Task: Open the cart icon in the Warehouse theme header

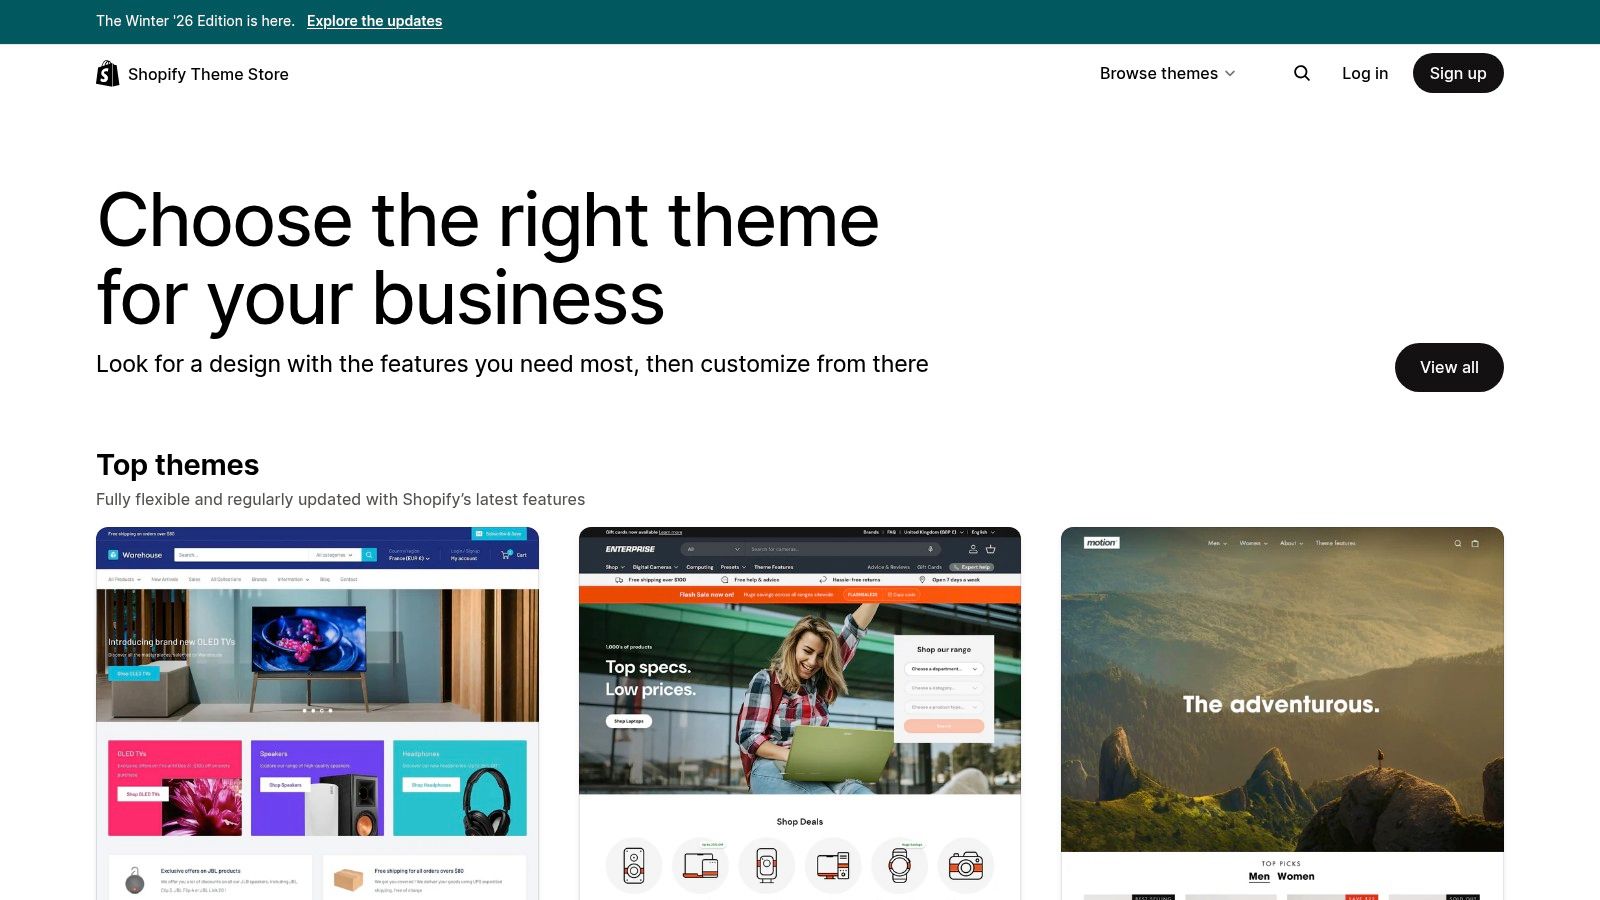Action: [x=504, y=554]
